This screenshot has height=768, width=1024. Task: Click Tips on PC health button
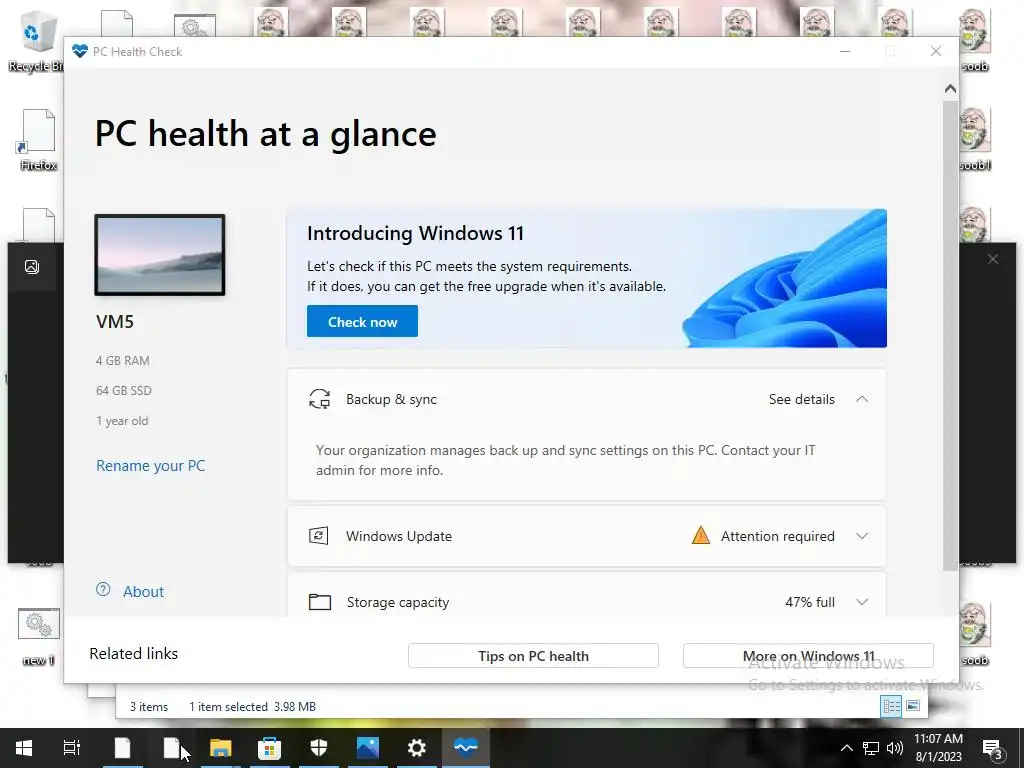coord(533,656)
